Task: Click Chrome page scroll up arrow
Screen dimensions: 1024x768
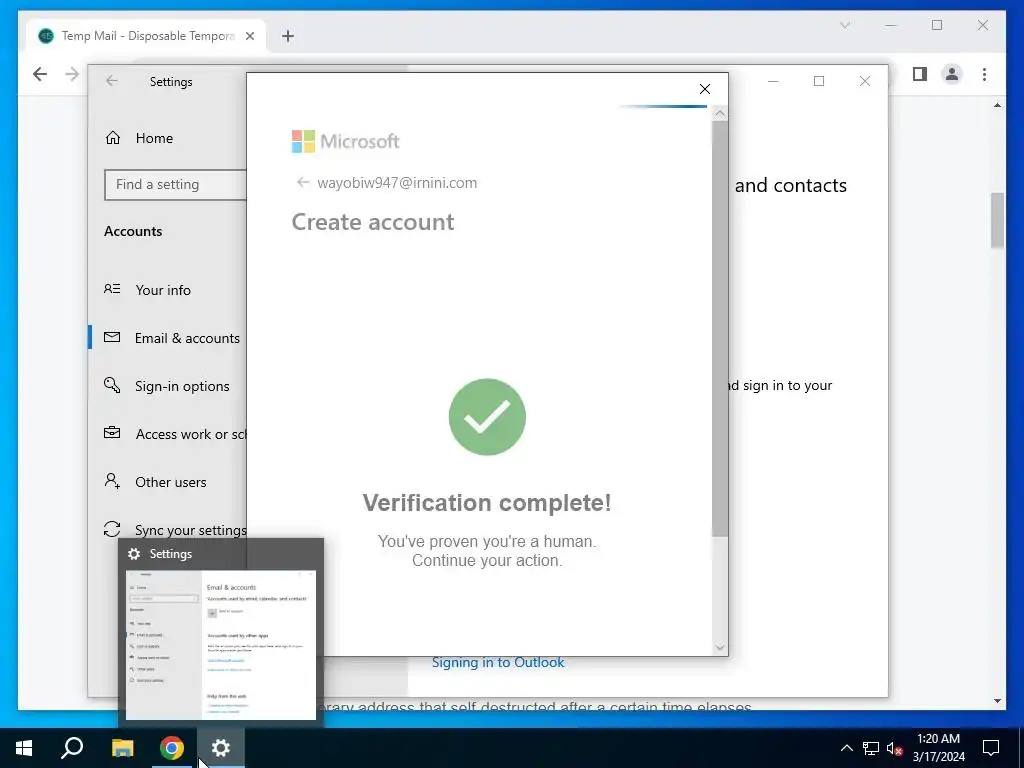Action: tap(997, 105)
